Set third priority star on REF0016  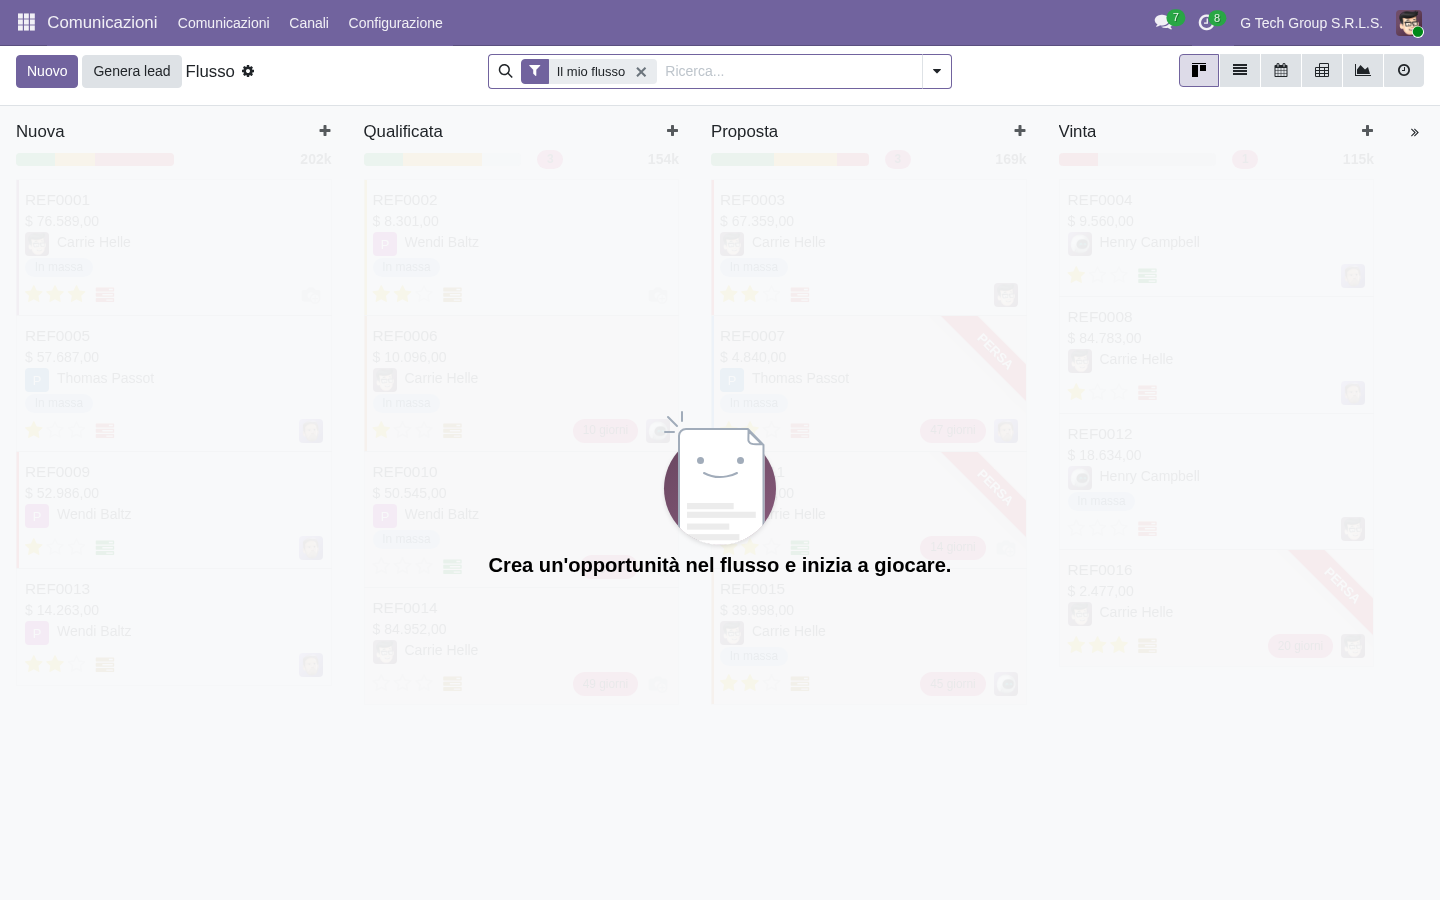point(1119,645)
